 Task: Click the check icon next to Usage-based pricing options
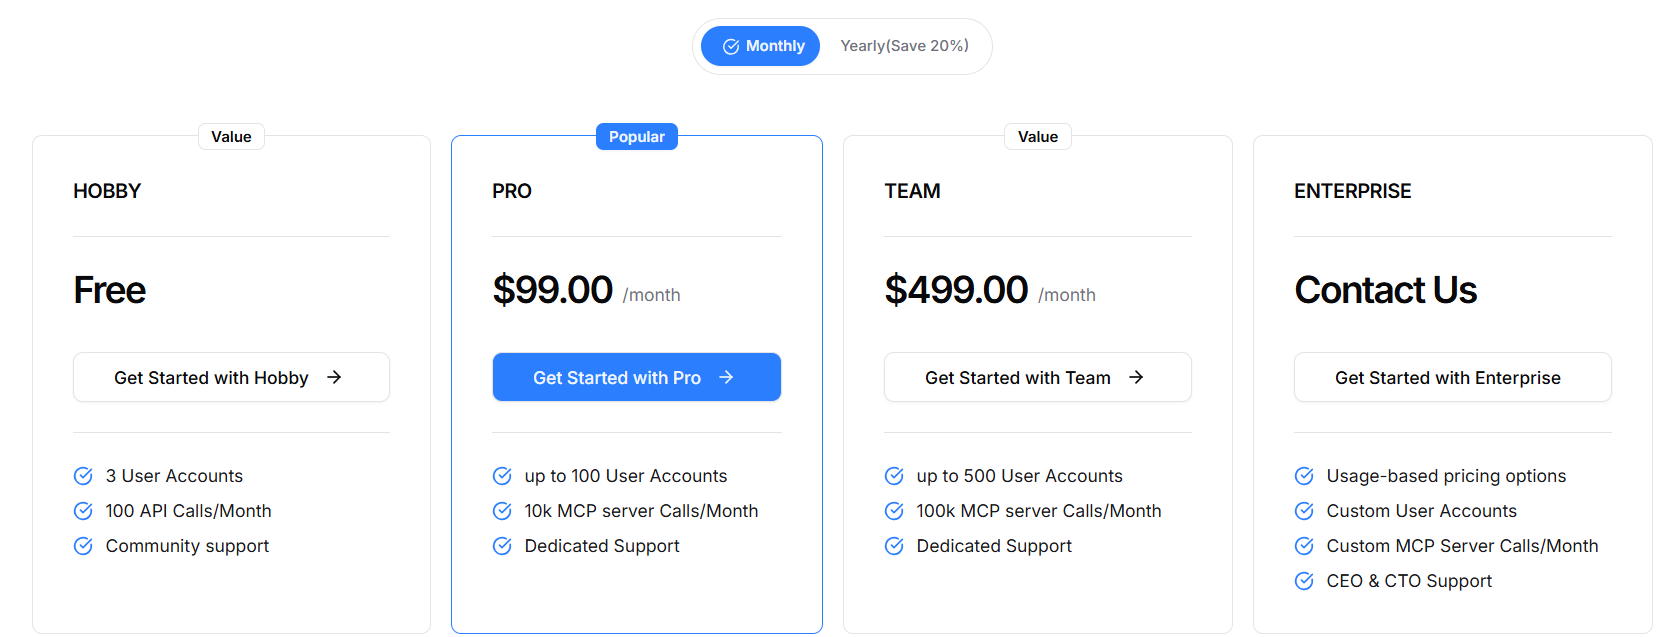1304,476
